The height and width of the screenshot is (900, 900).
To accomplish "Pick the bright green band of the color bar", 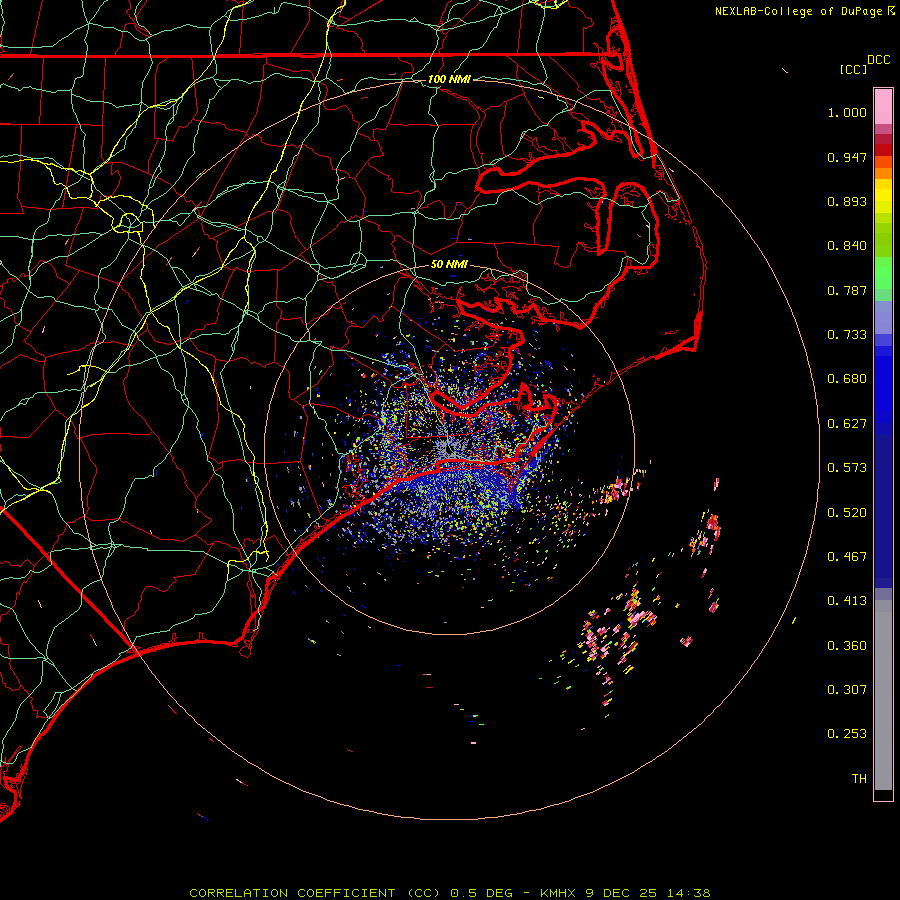I will (883, 273).
